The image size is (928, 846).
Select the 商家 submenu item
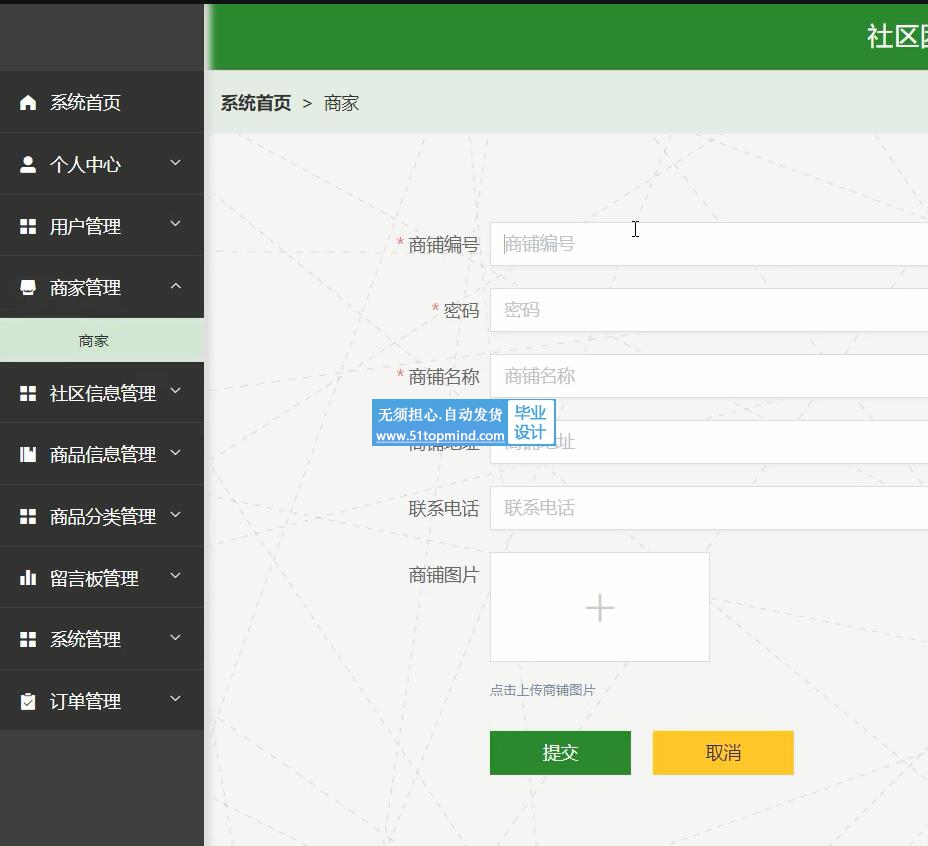[102, 340]
